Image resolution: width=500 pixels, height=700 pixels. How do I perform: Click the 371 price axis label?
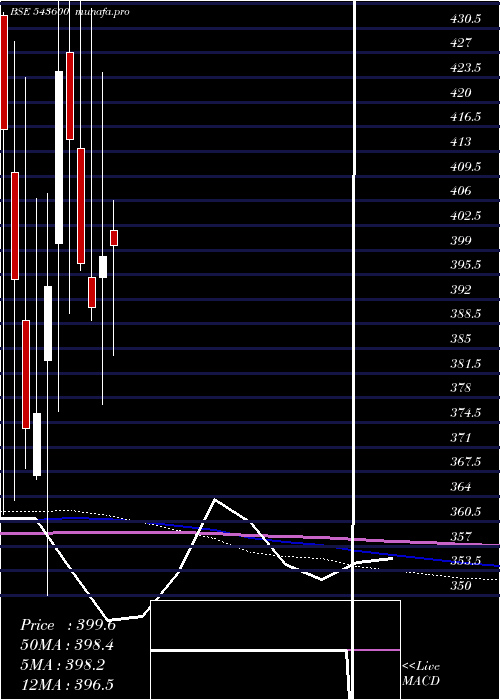point(460,438)
